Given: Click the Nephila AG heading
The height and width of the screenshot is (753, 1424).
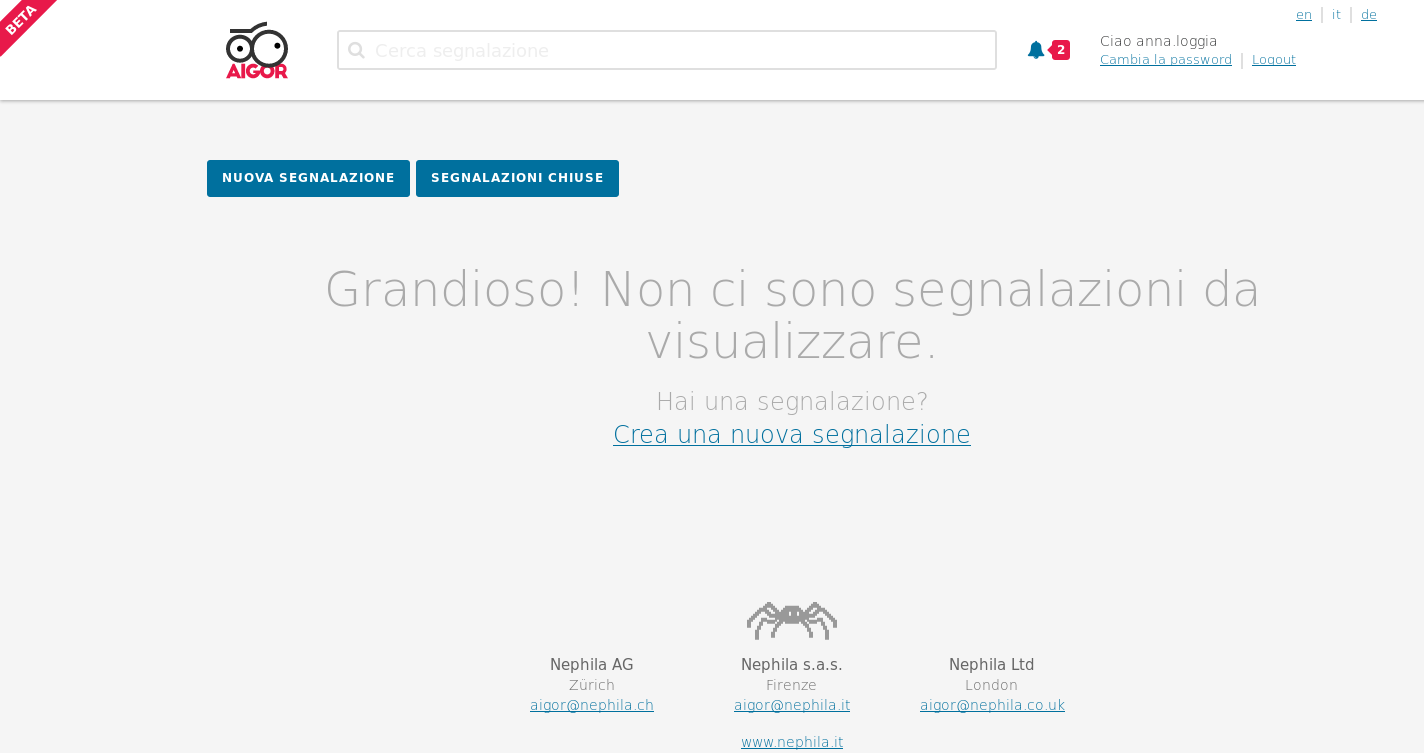Looking at the screenshot, I should pos(592,665).
